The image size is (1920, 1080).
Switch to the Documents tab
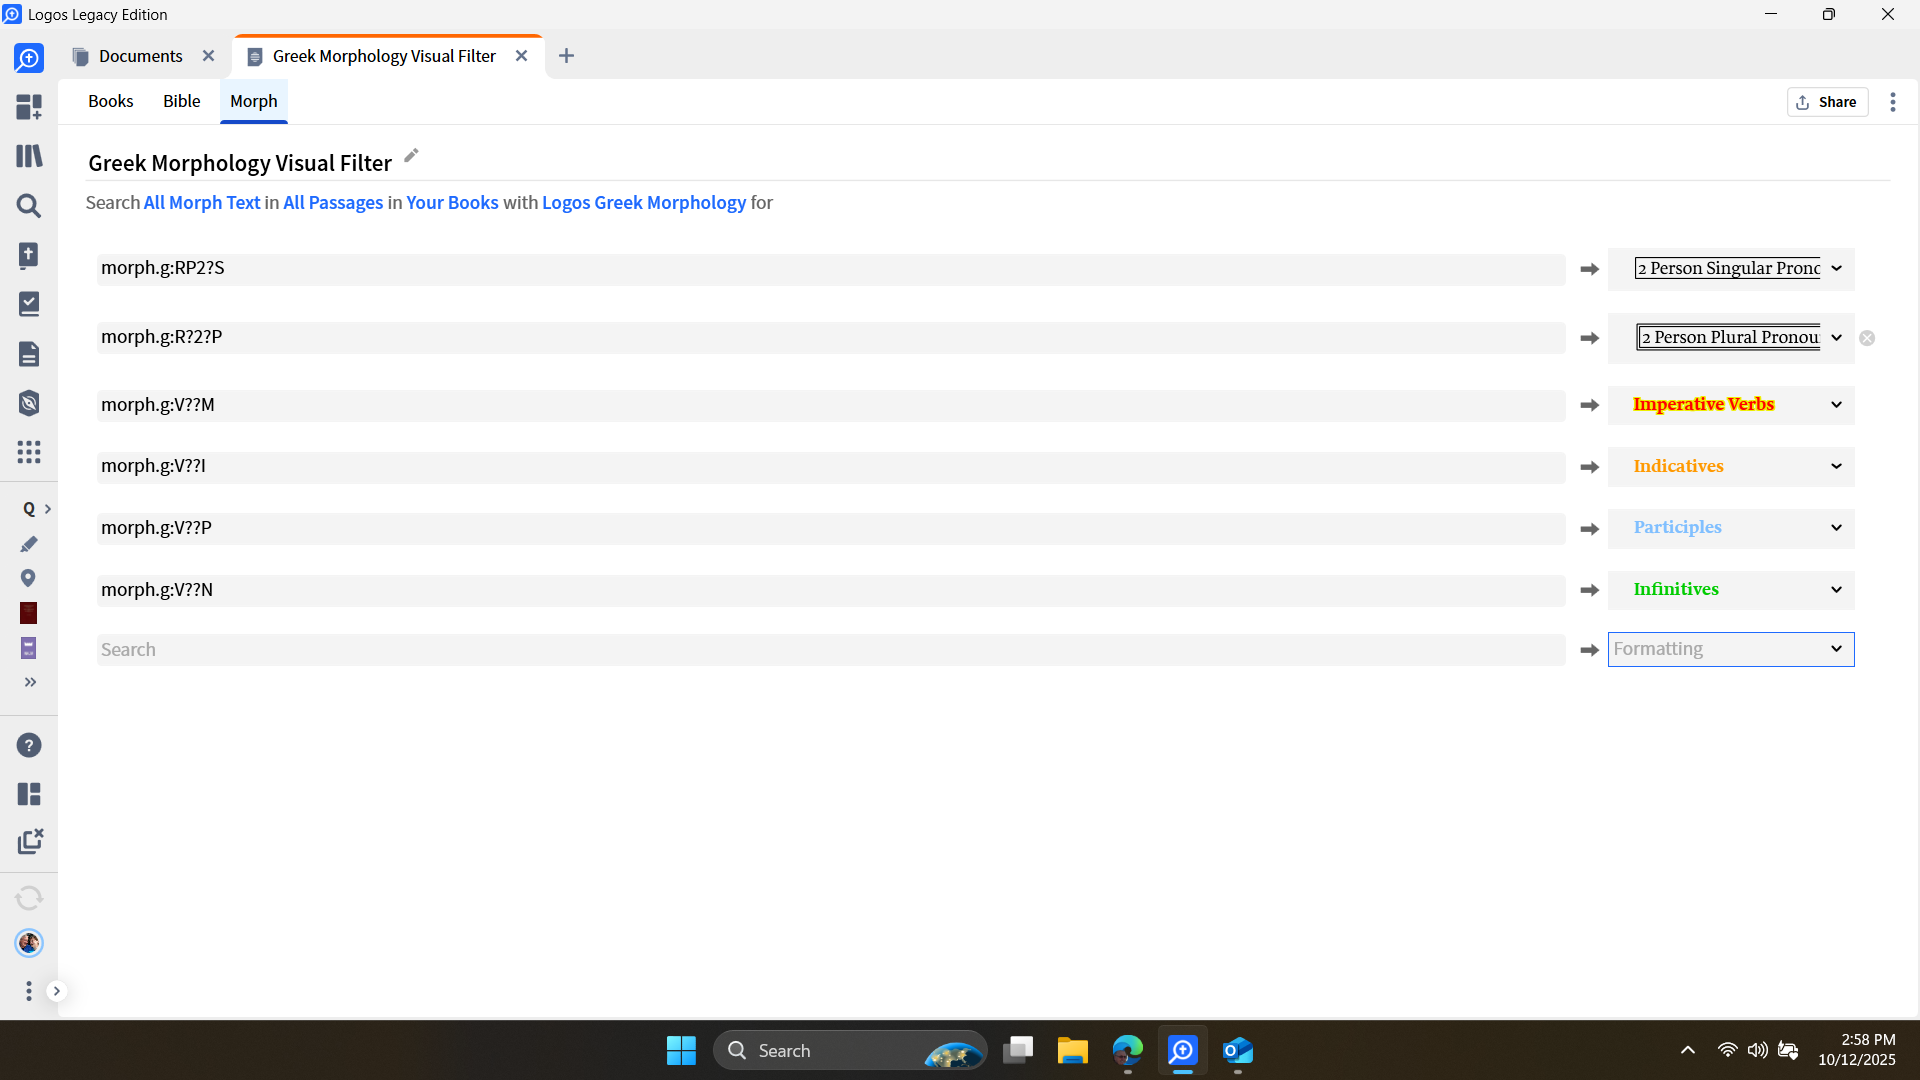pos(140,56)
